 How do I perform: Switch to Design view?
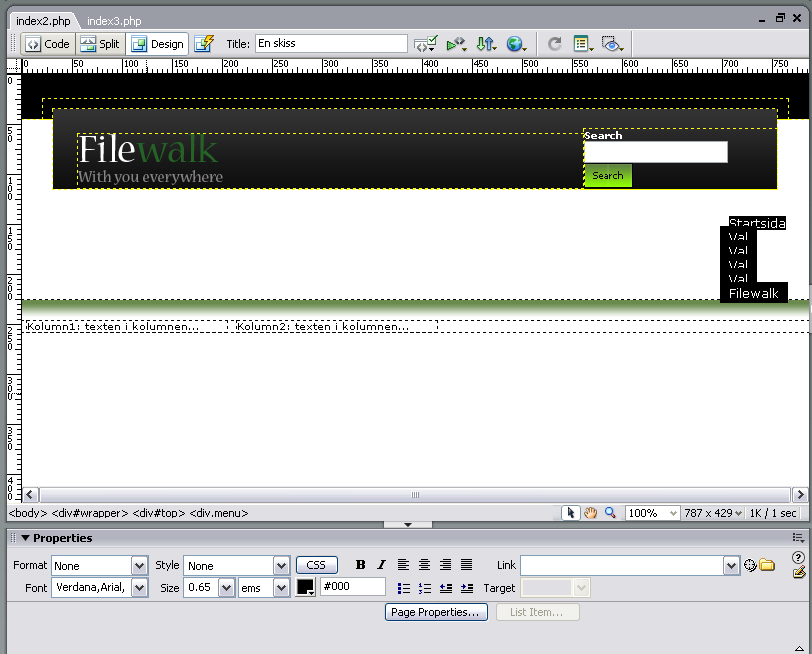pyautogui.click(x=157, y=44)
